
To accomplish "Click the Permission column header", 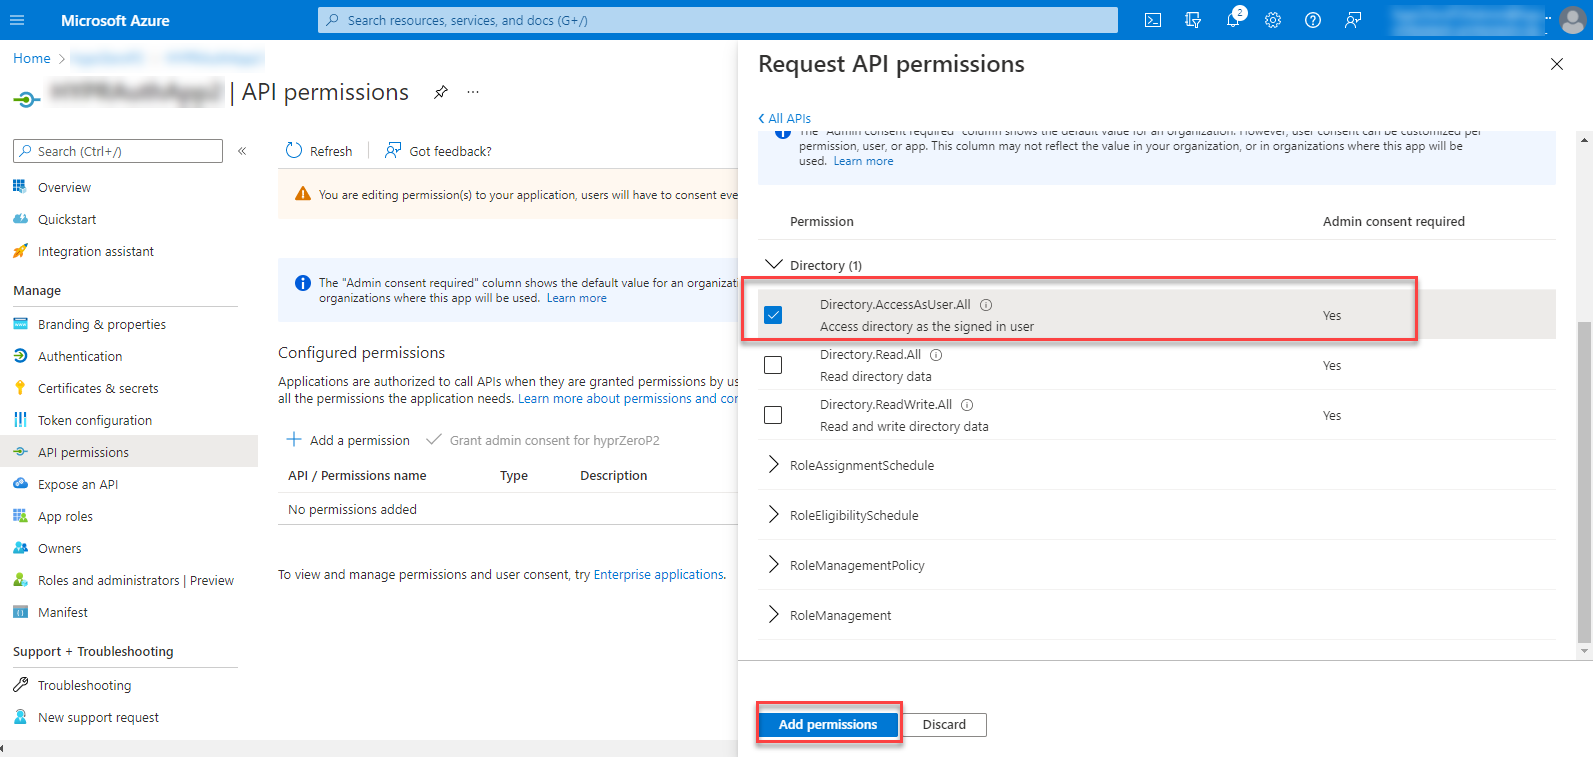I will coord(822,221).
